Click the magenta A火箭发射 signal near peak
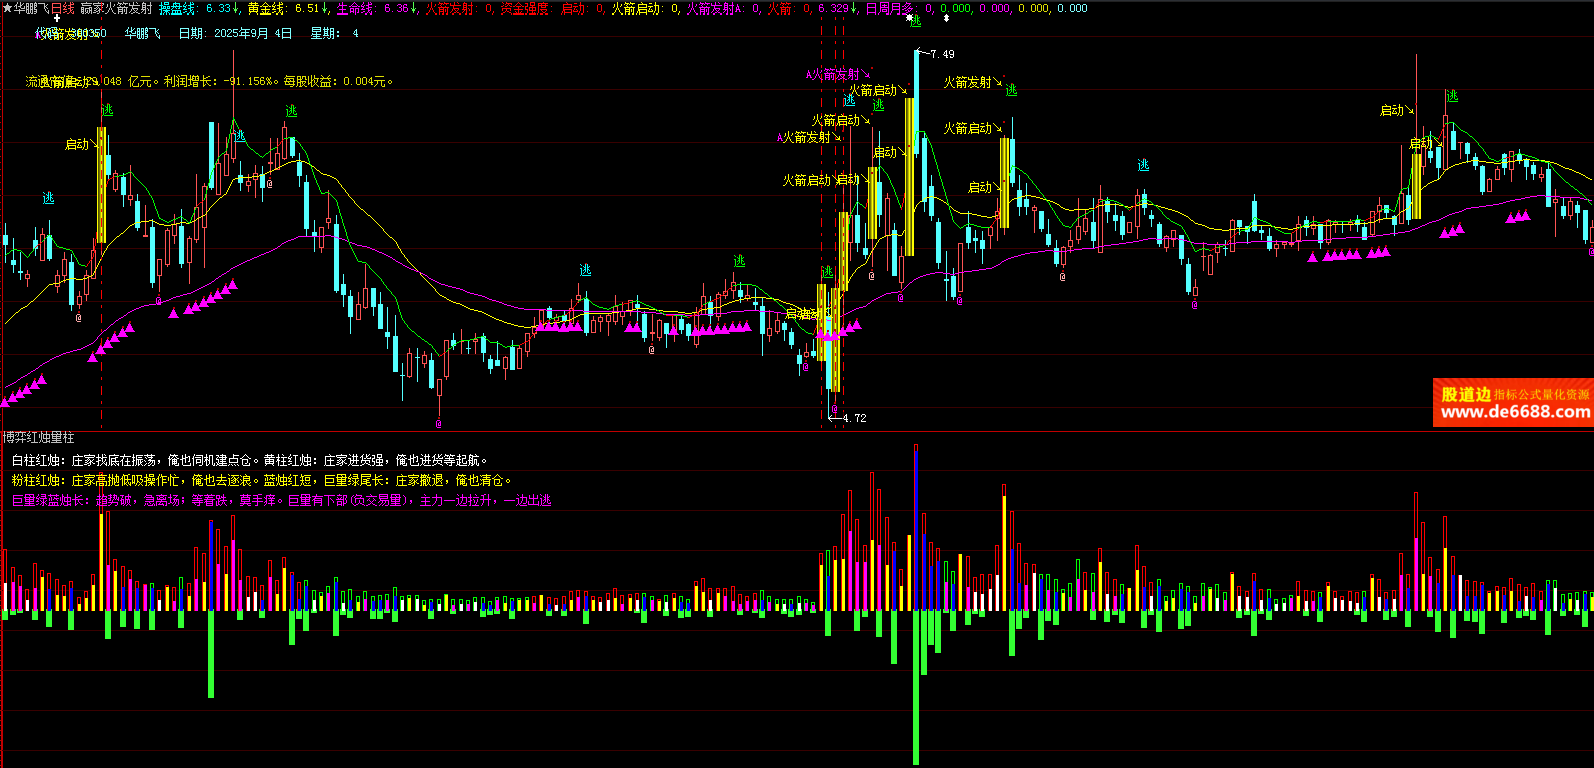1594x768 pixels. pos(834,74)
